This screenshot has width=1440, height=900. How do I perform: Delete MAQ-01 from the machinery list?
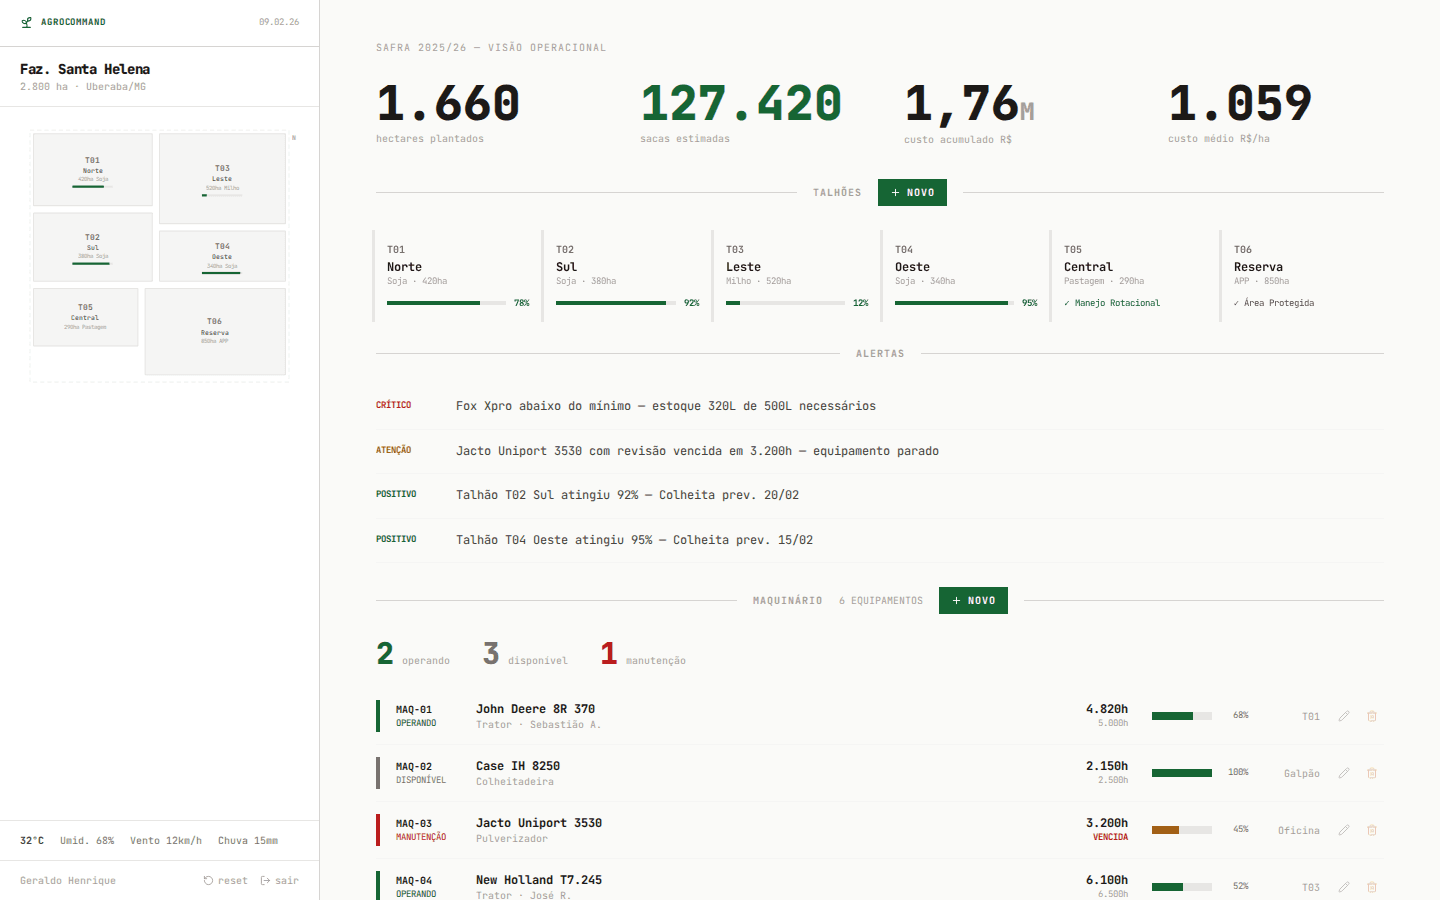[x=1371, y=715]
